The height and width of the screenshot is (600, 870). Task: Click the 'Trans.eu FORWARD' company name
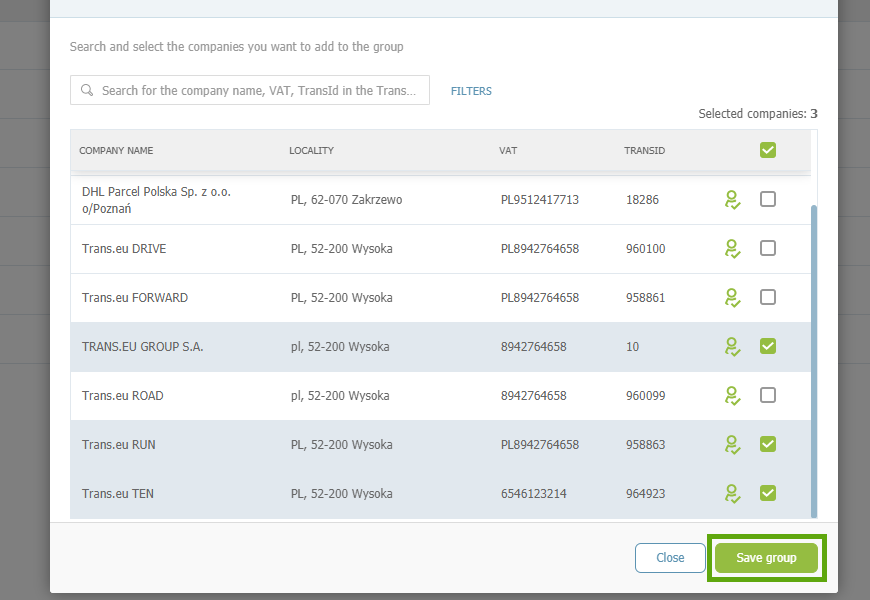[135, 298]
